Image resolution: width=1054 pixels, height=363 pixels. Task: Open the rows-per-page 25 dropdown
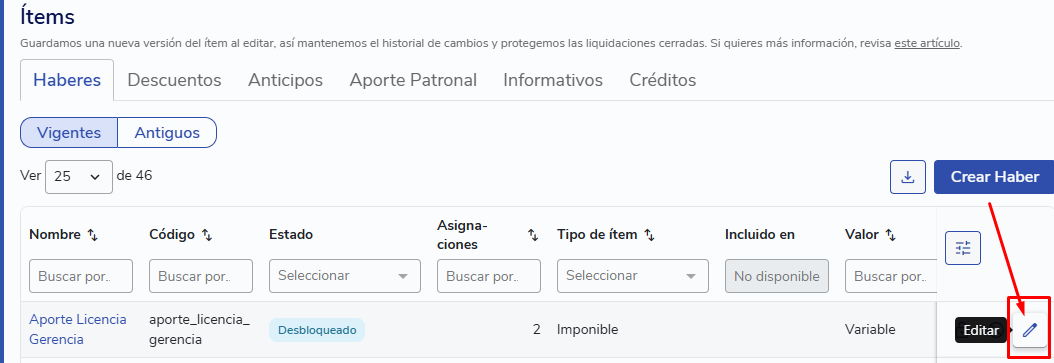79,177
